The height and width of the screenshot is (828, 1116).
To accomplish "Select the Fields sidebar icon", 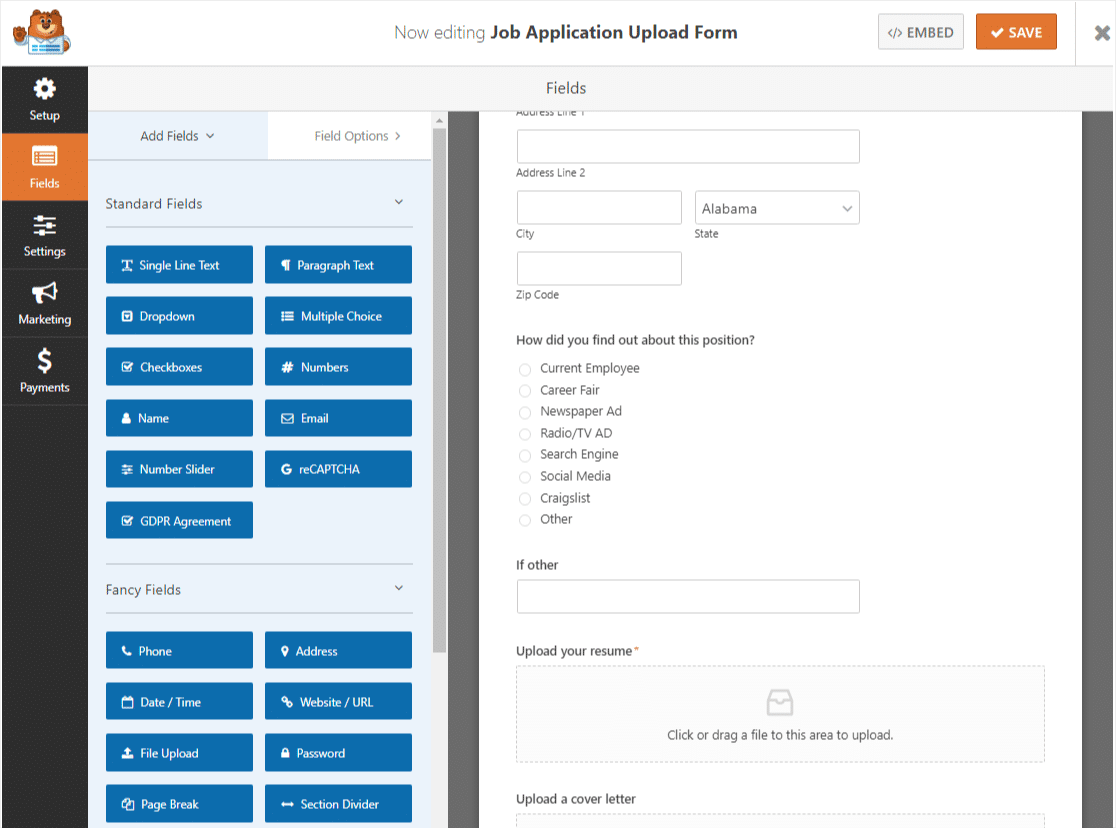I will (44, 156).
